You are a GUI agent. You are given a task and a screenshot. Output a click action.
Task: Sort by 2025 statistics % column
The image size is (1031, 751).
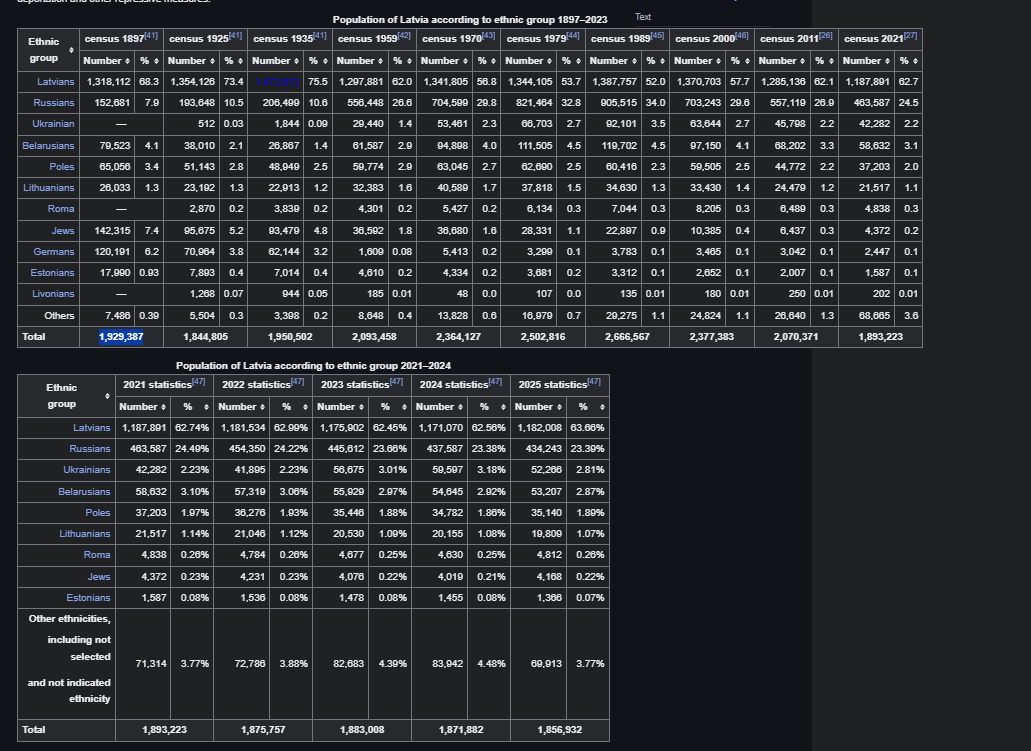point(588,406)
